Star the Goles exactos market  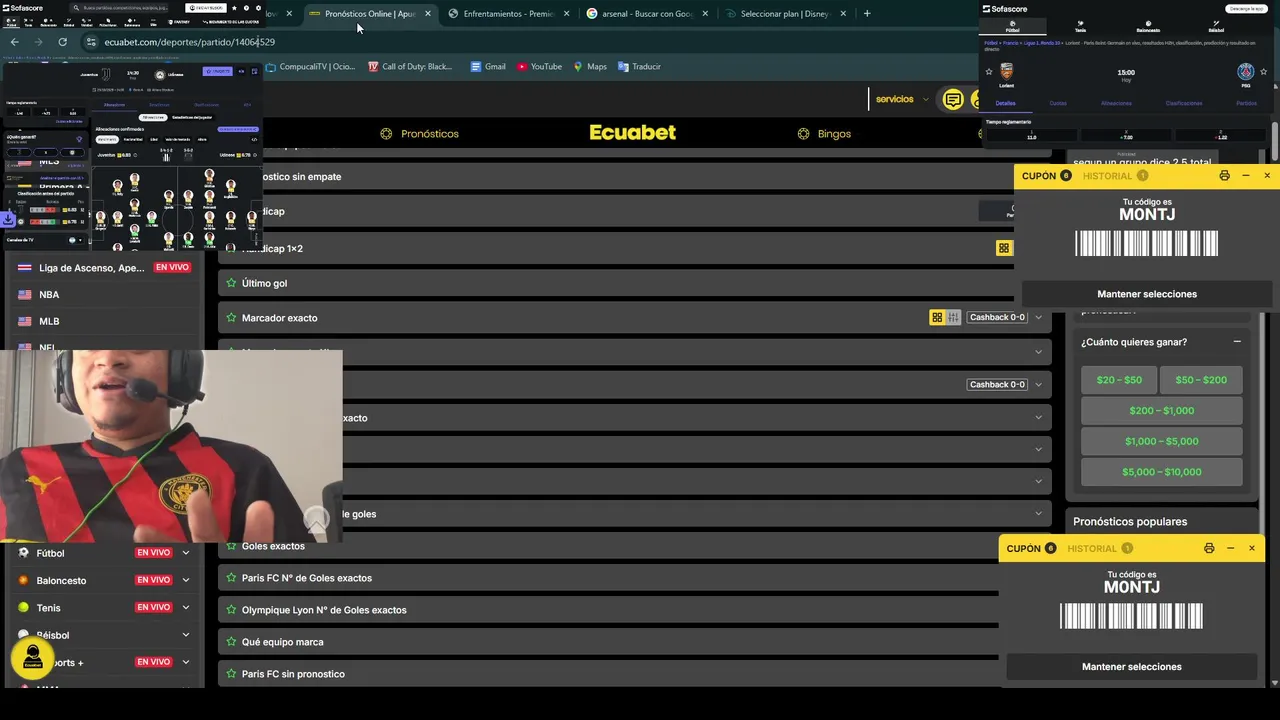click(231, 546)
